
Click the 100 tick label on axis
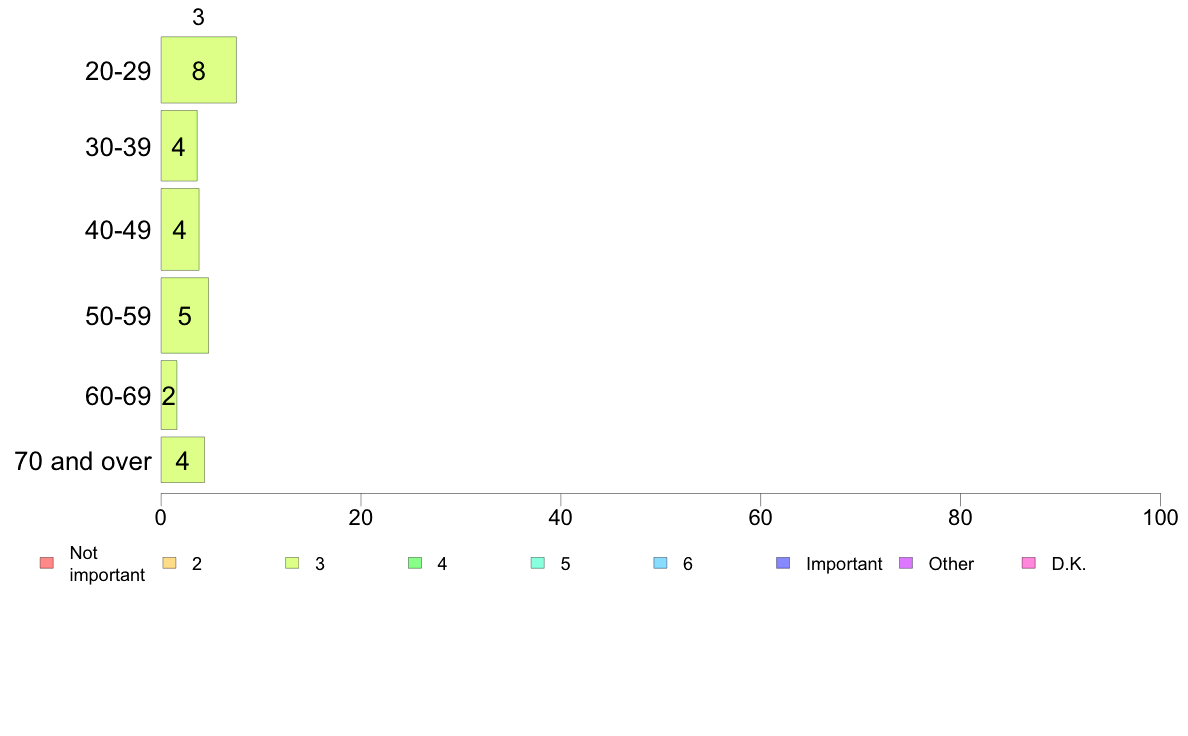(1160, 518)
